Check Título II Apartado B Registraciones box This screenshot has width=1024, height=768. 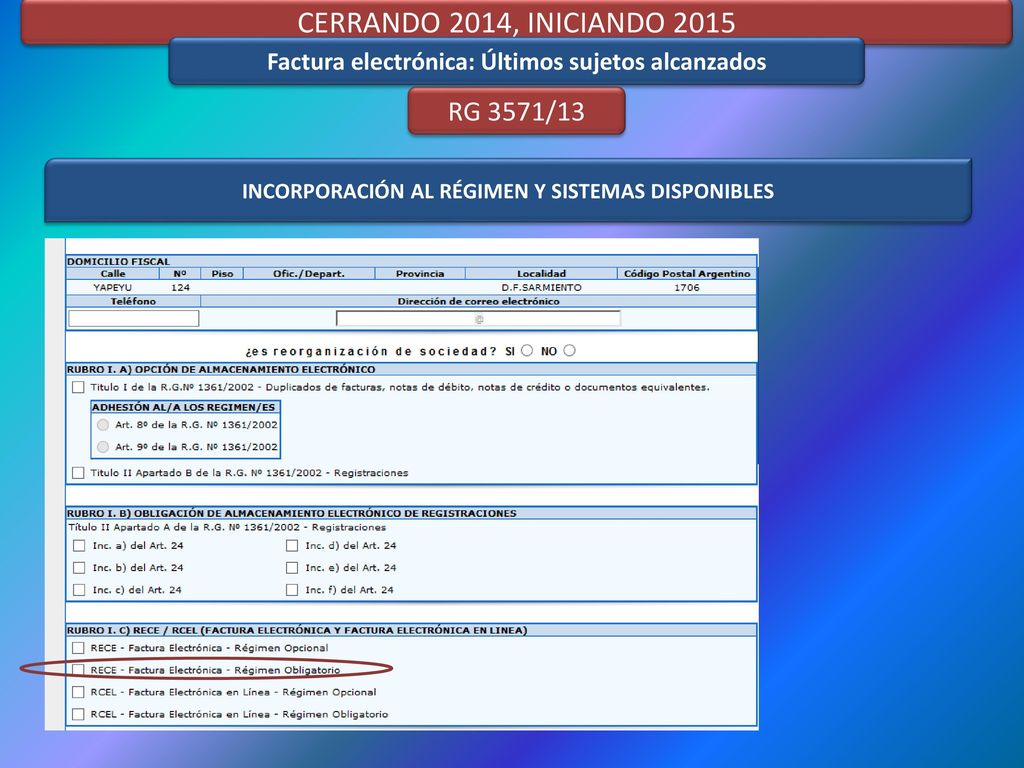78,473
